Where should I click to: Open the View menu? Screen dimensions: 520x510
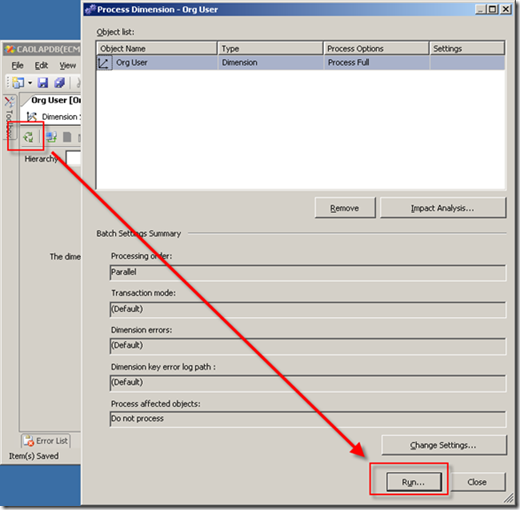click(x=68, y=65)
